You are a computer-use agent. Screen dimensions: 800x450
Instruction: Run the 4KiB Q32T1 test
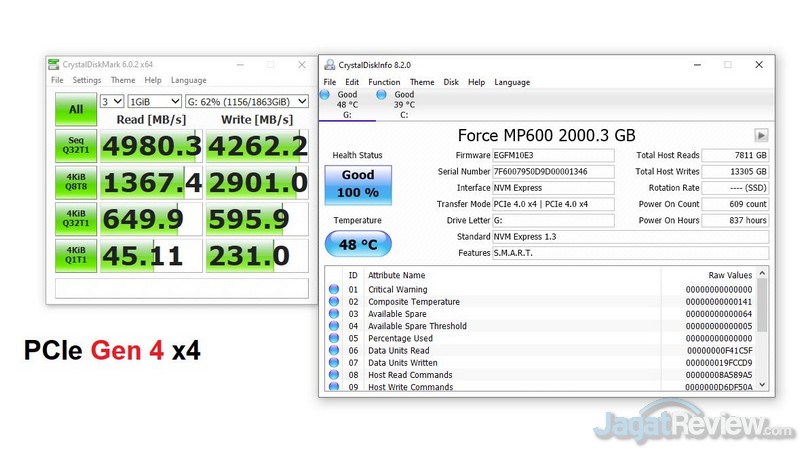pos(76,219)
